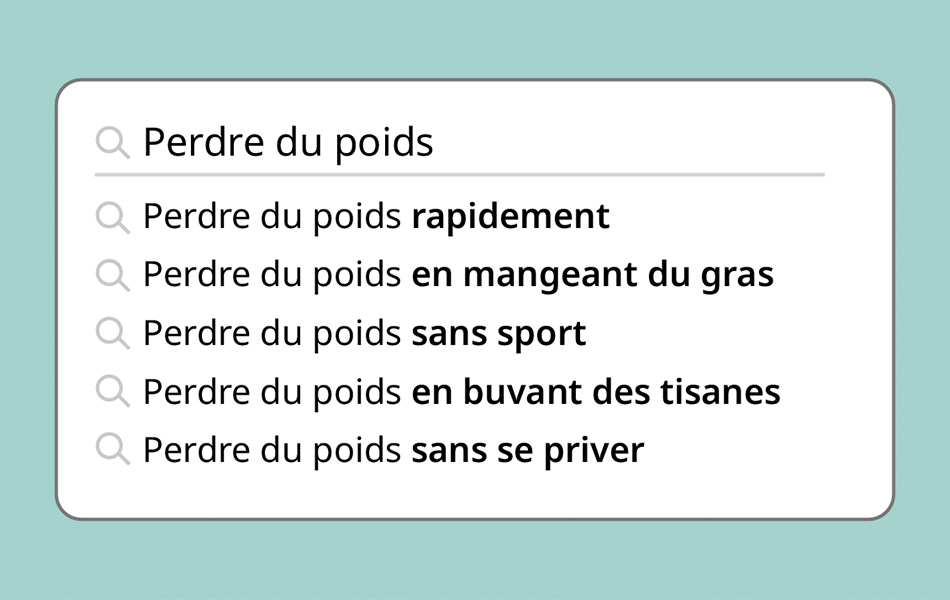Click the bold text 'sans se priver'

click(528, 451)
